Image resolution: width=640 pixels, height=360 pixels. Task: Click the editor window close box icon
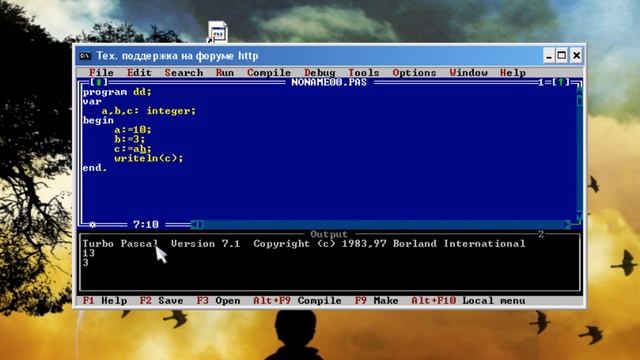pos(98,82)
